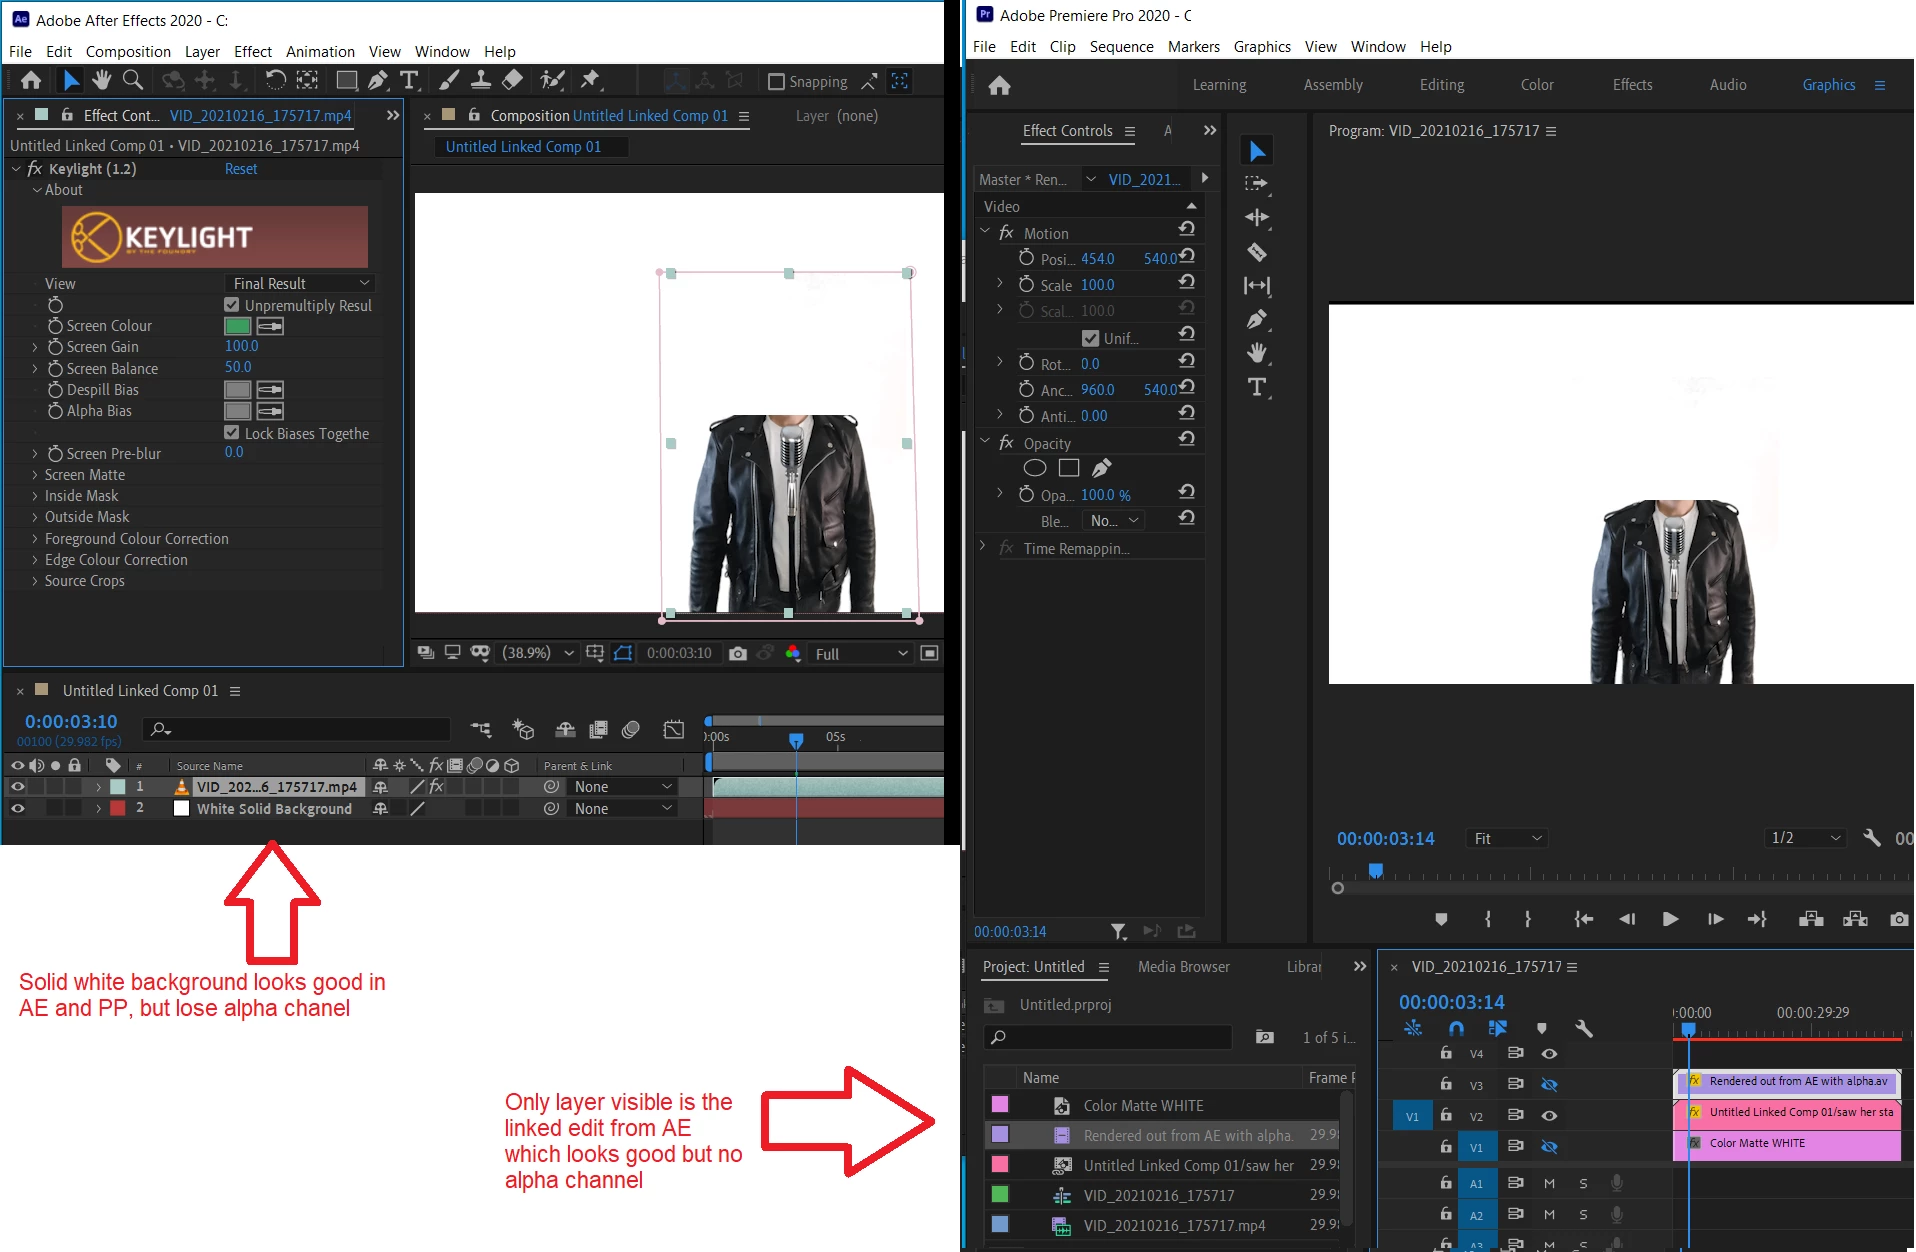
Task: Select the Type tool in Premiere tools panel
Action: point(1257,388)
